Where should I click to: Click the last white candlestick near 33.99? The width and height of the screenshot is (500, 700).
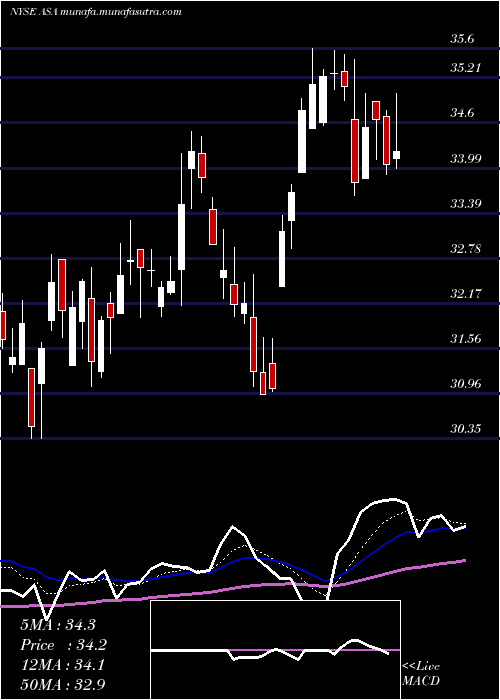[396, 155]
